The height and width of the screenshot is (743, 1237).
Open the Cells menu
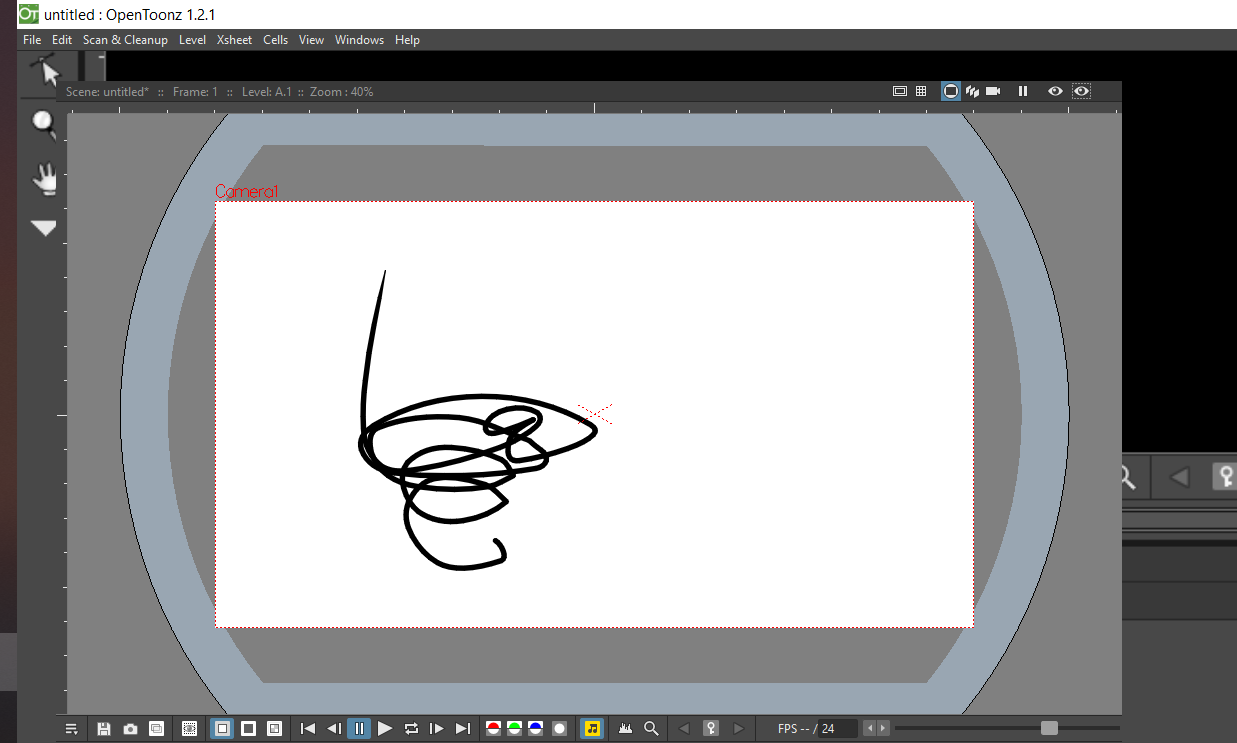[275, 40]
